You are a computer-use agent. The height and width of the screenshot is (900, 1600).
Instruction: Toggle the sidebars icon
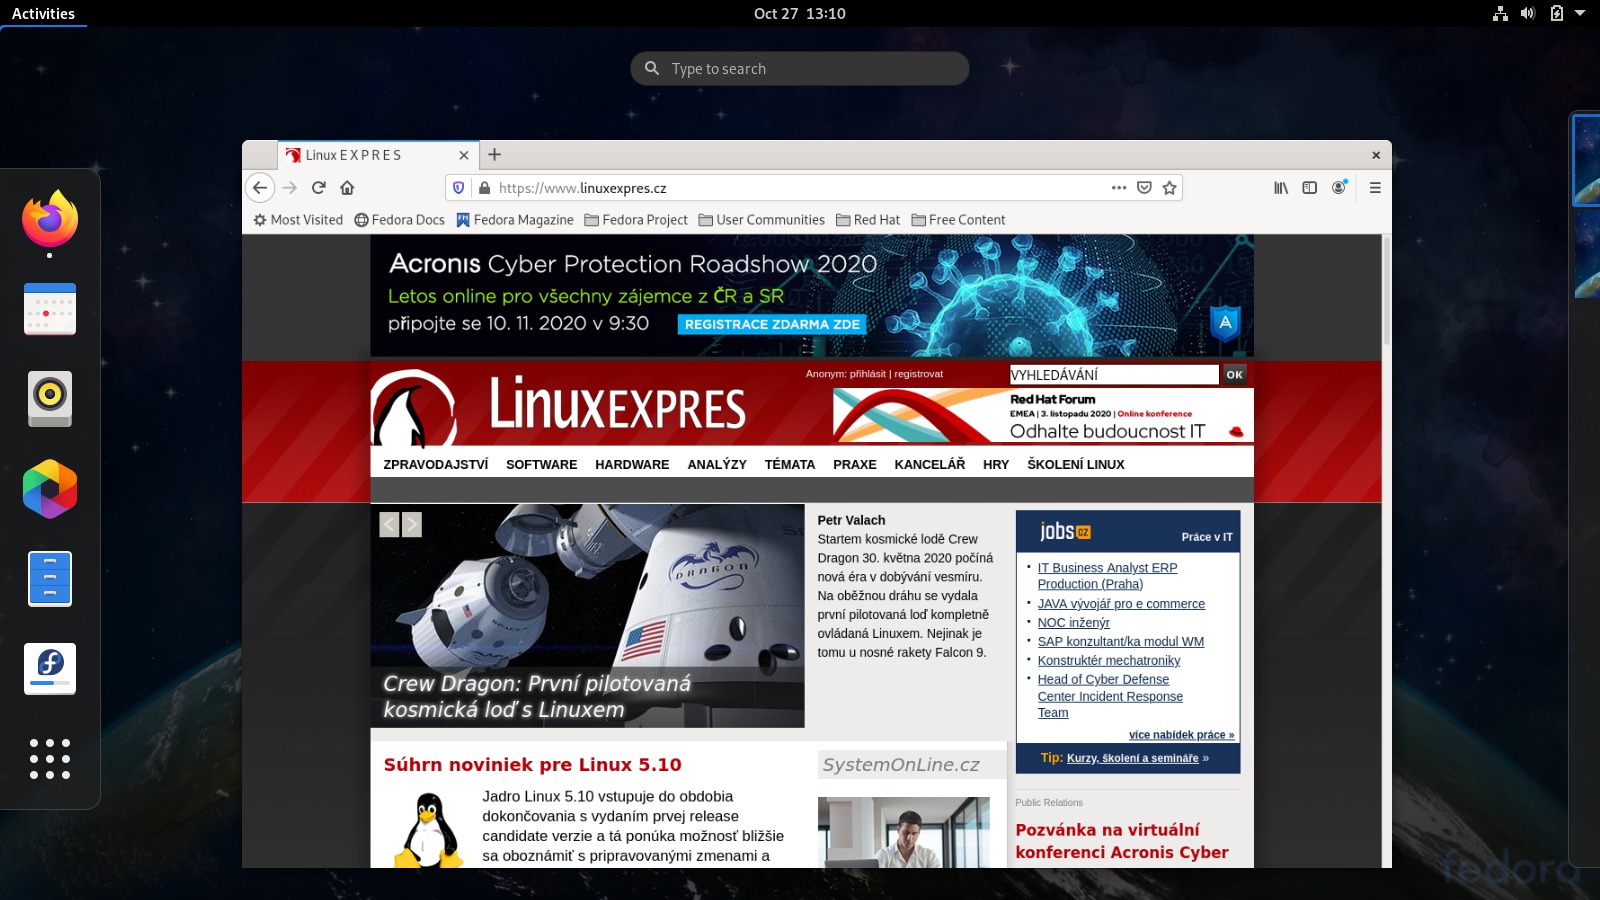(1310, 187)
